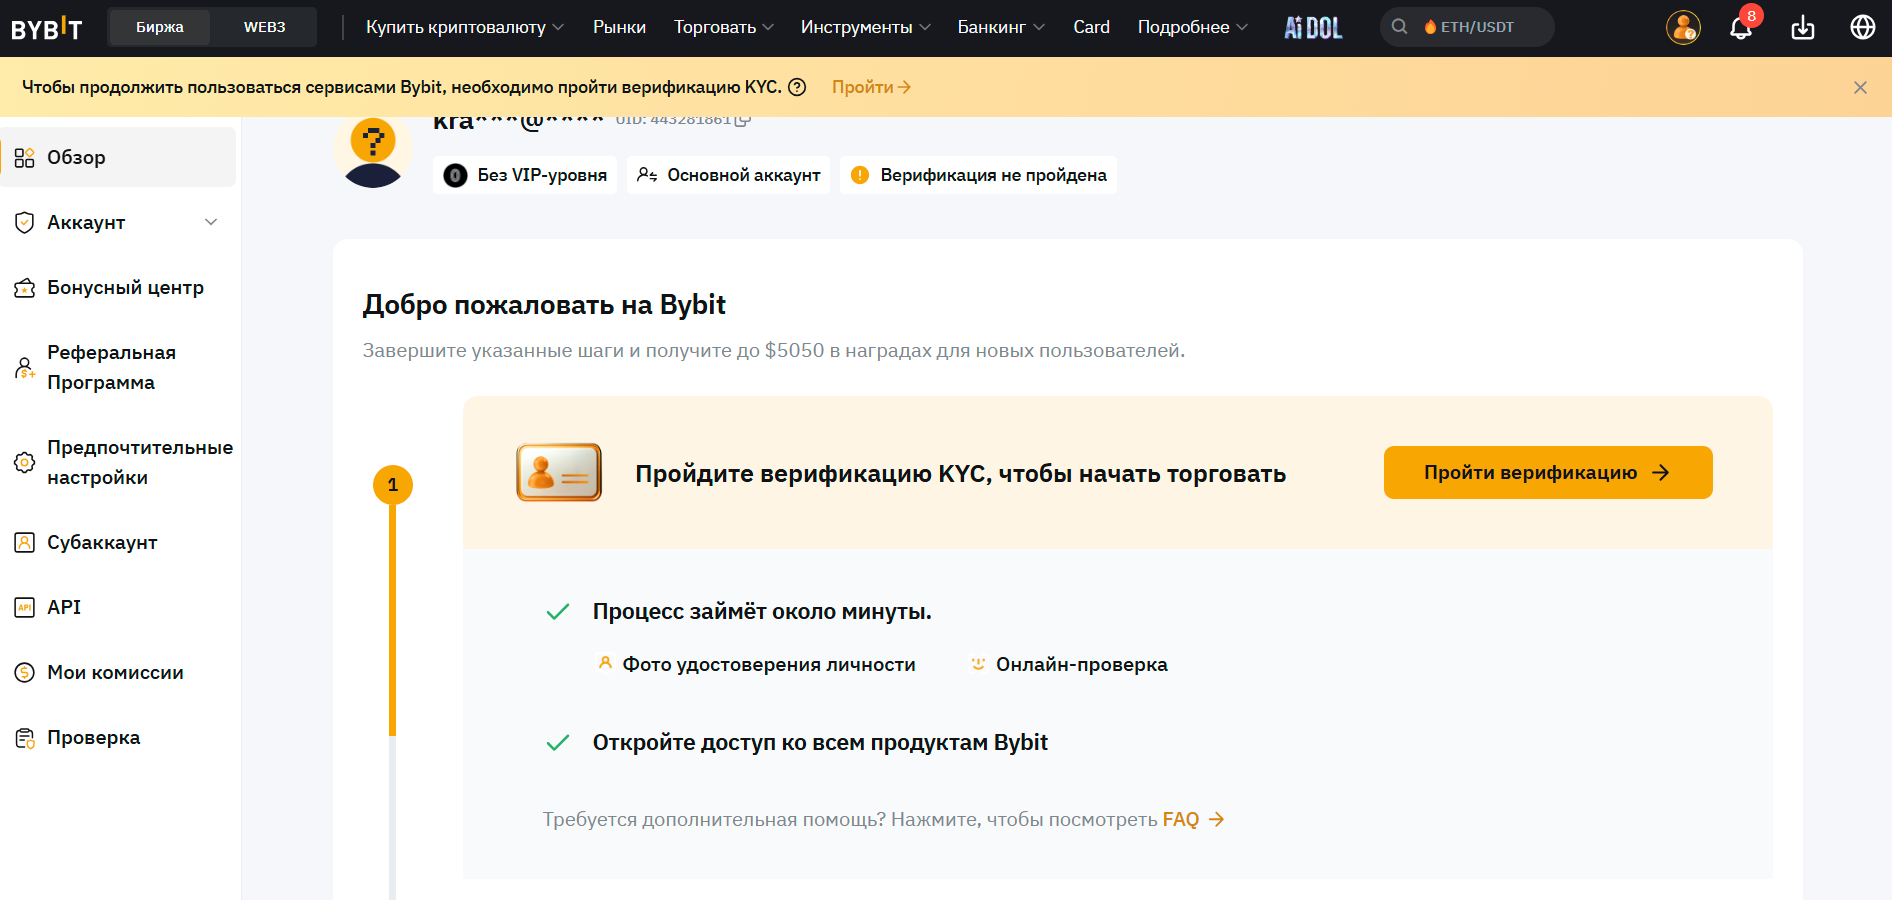
Task: Open the language globe icon
Action: point(1862,28)
